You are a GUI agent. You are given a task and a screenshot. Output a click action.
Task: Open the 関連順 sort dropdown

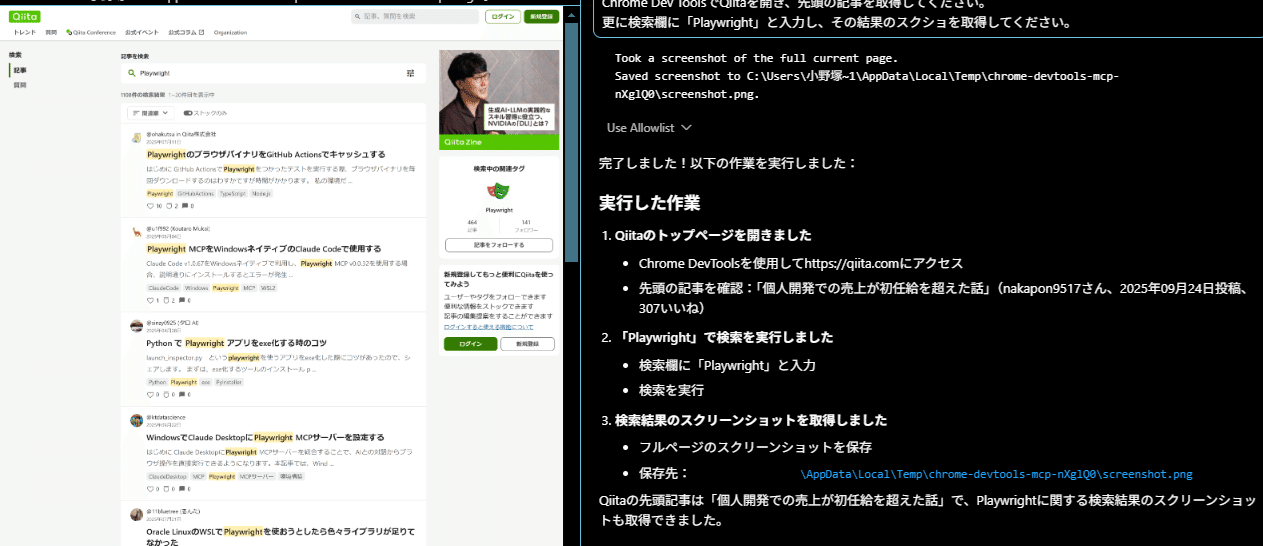click(x=149, y=113)
